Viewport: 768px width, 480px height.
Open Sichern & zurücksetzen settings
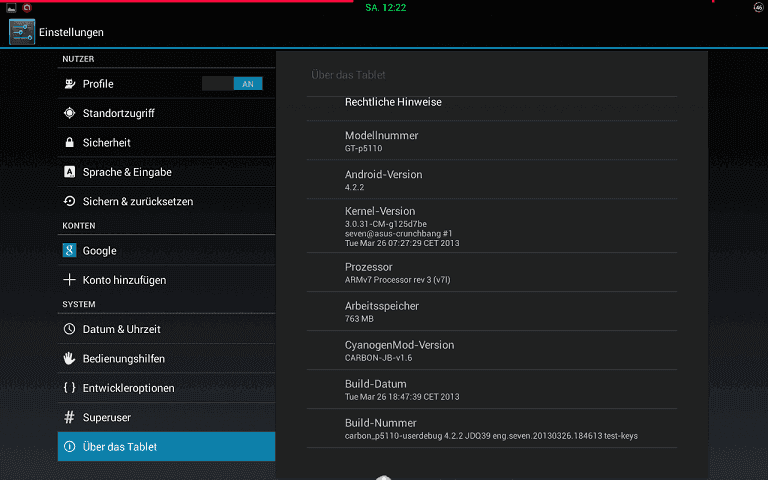[166, 201]
